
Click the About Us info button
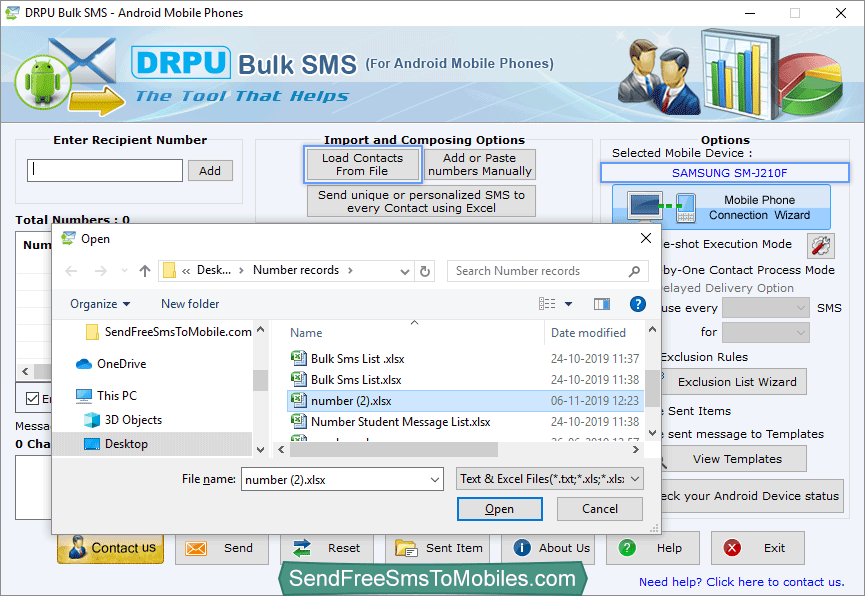[548, 548]
